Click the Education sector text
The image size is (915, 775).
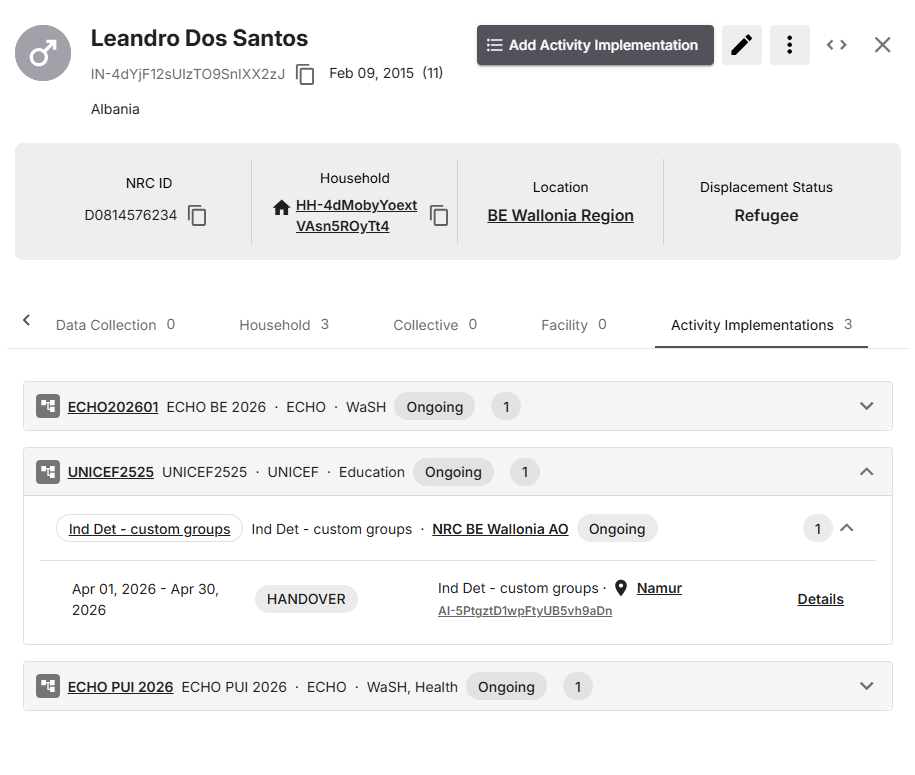372,472
